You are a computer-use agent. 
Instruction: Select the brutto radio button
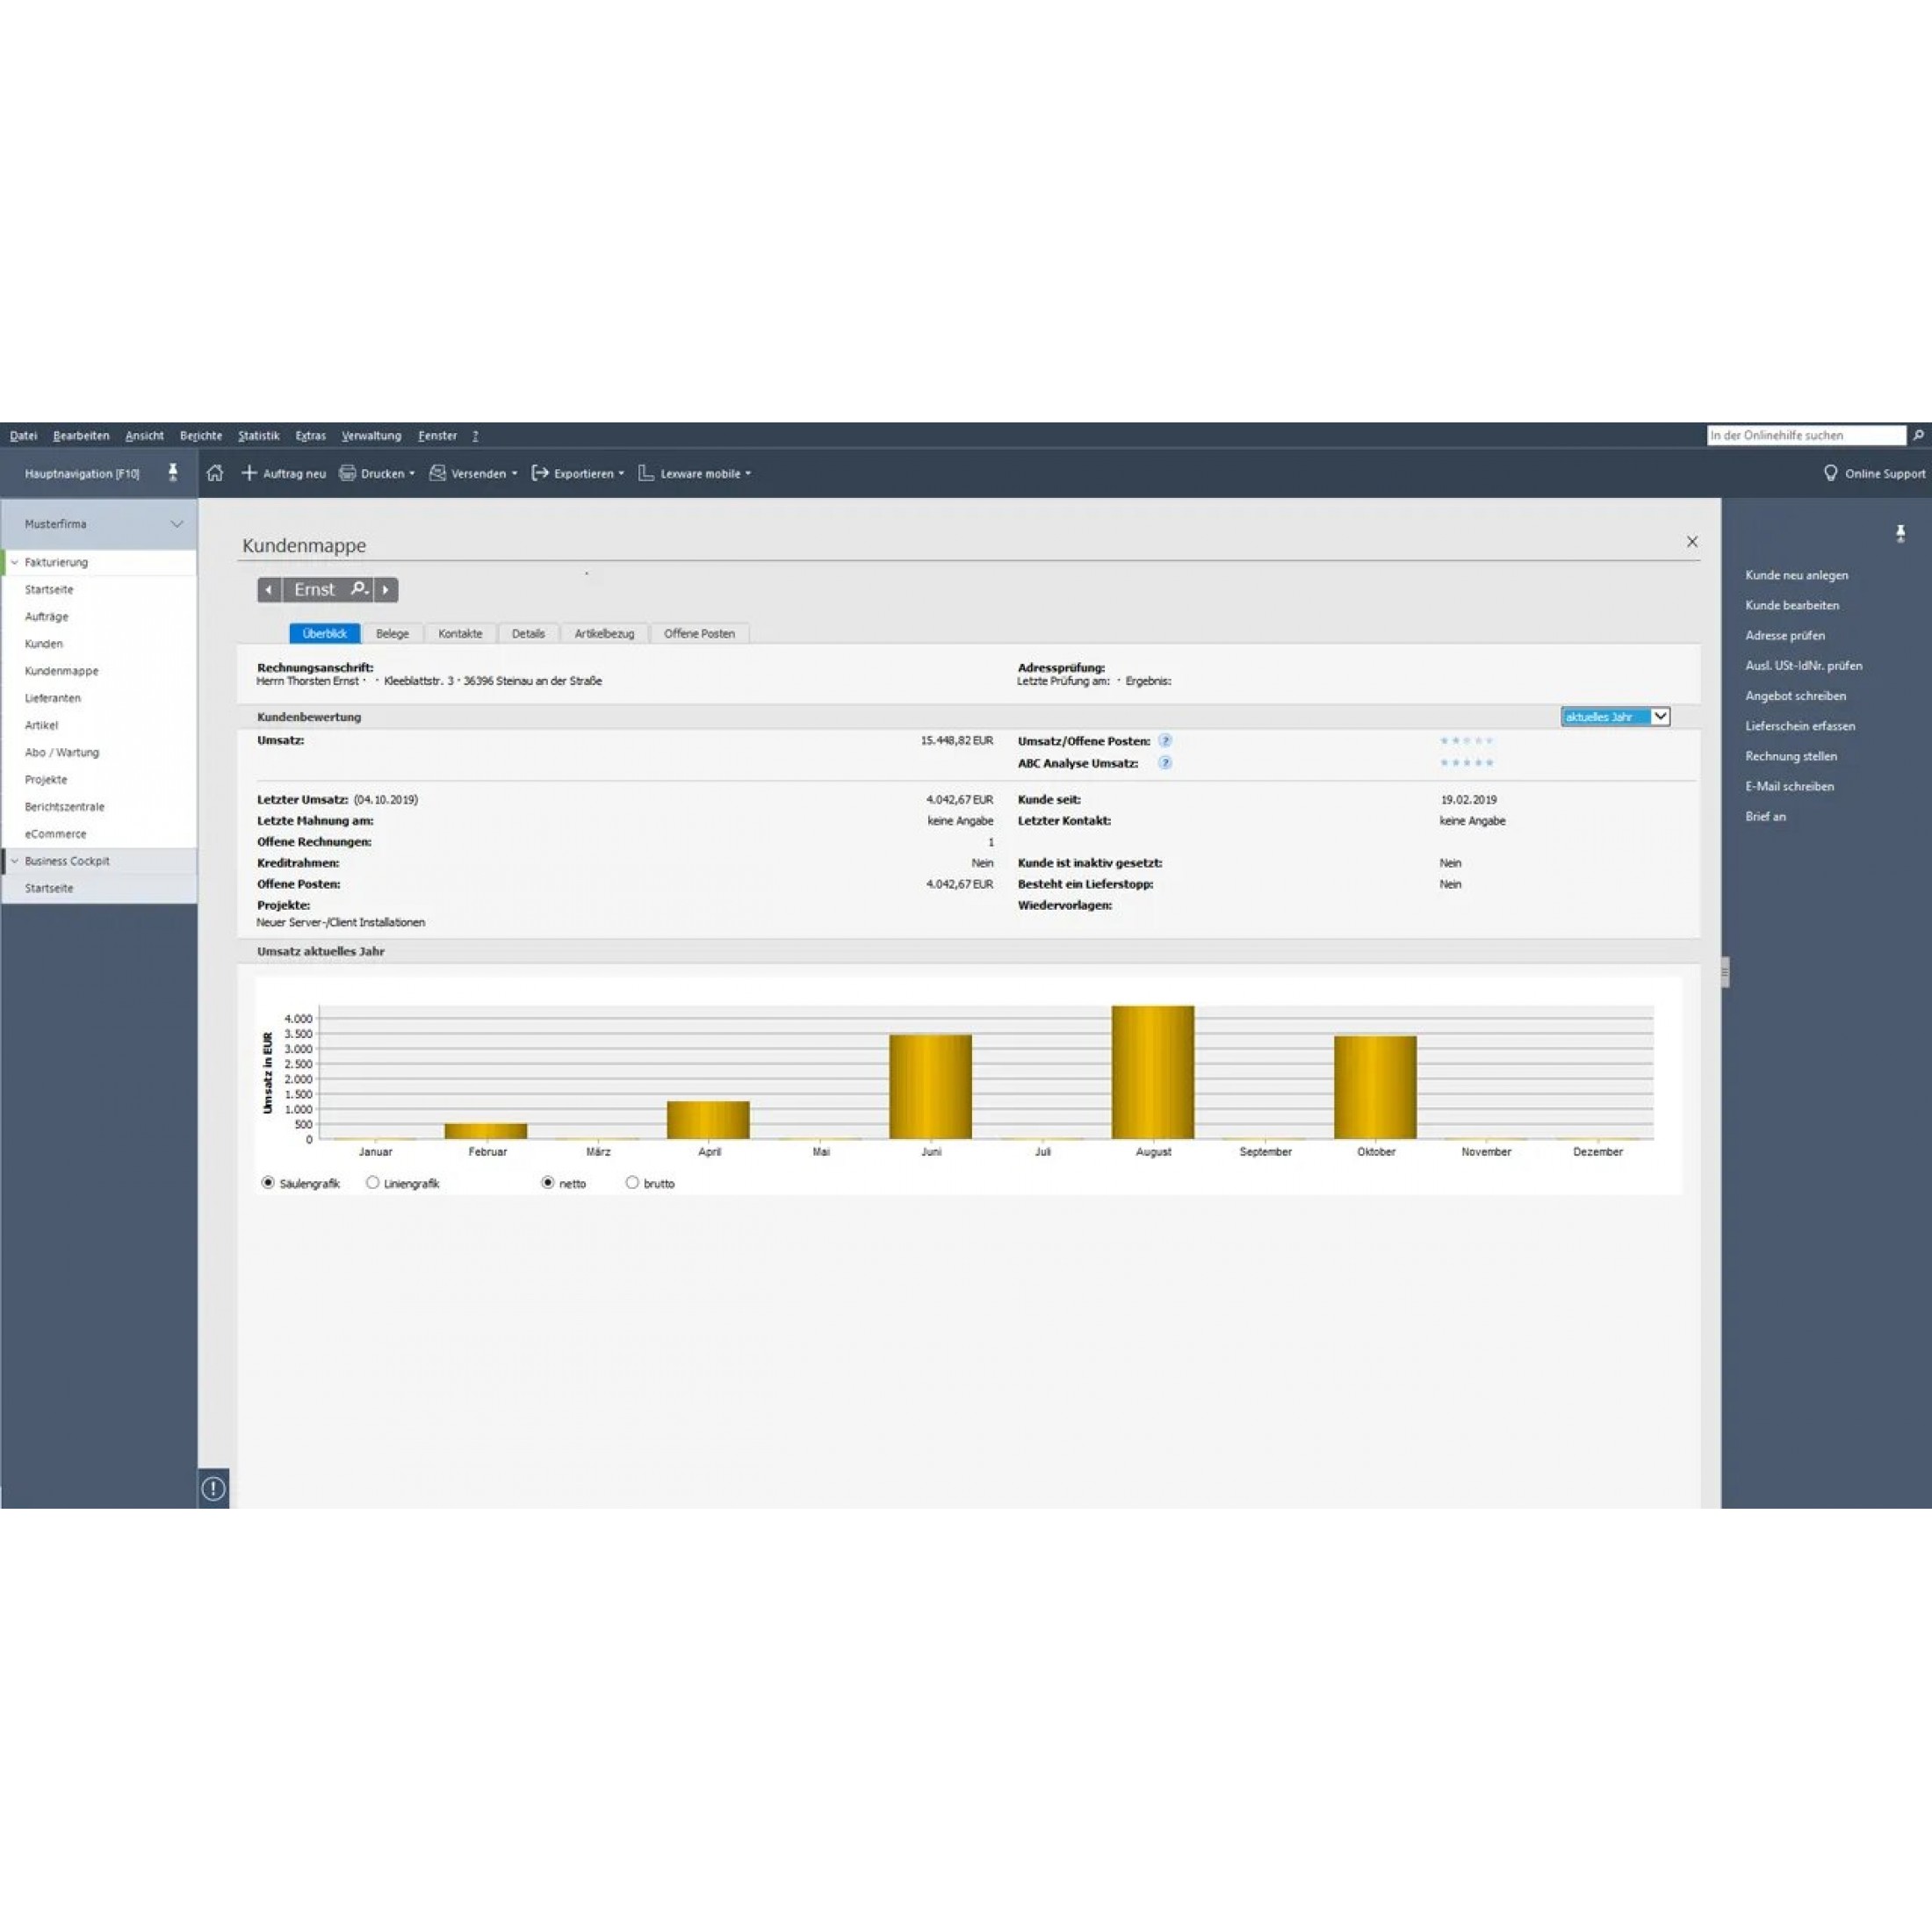click(632, 1182)
